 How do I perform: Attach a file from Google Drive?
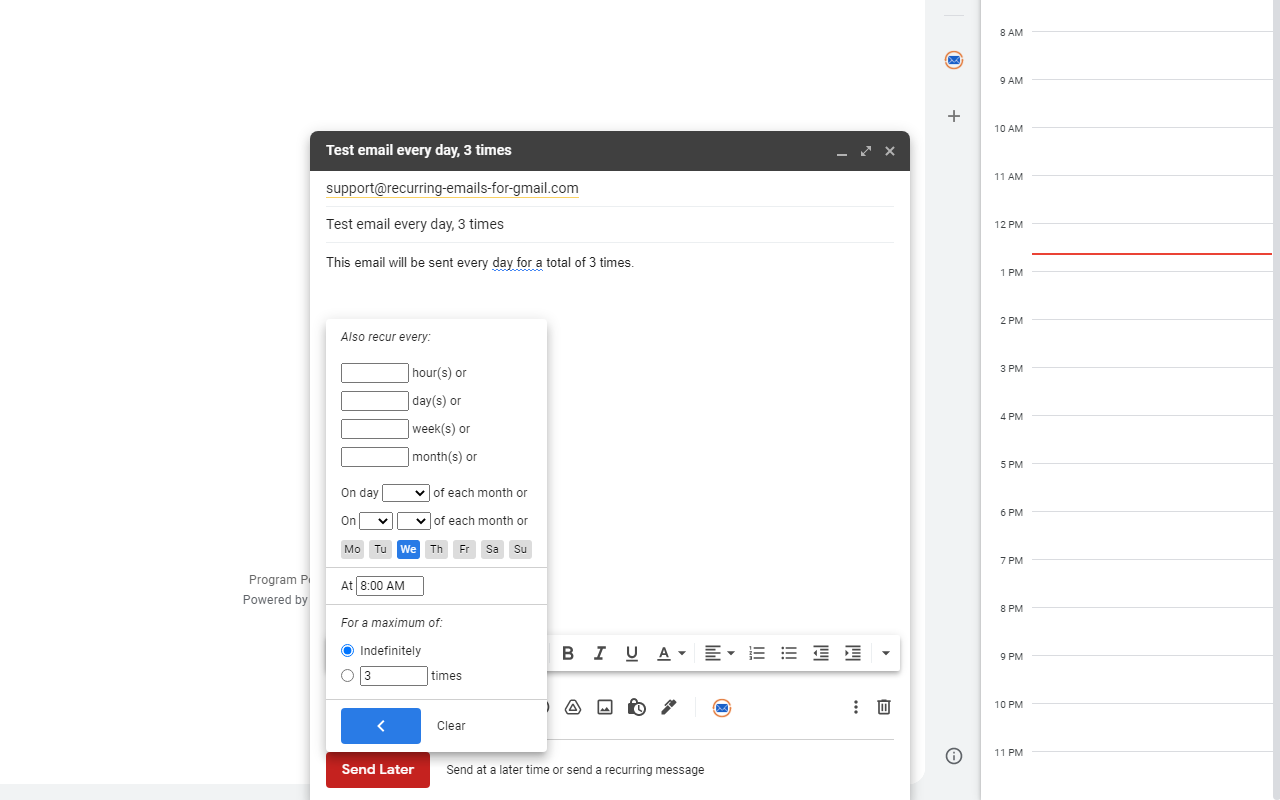click(x=572, y=707)
